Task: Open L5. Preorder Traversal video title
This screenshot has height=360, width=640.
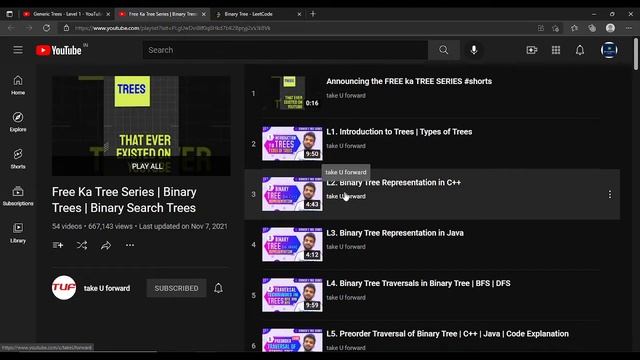Action: 447,334
